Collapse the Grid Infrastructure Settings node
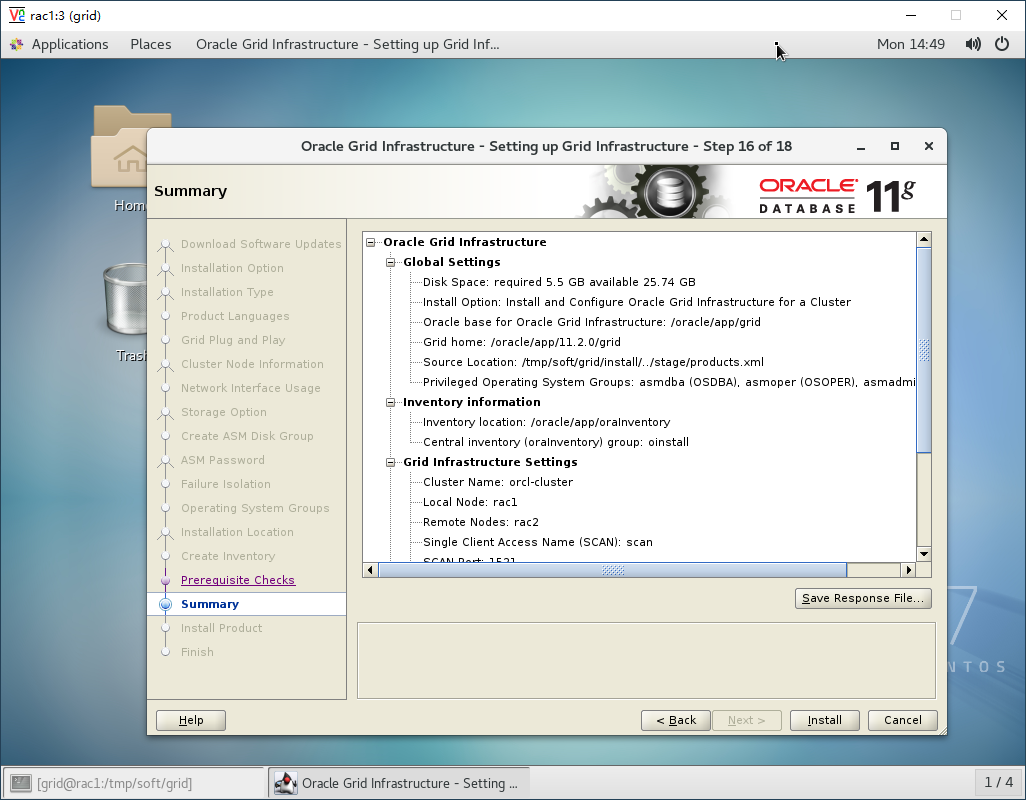This screenshot has height=800, width=1026. click(391, 462)
